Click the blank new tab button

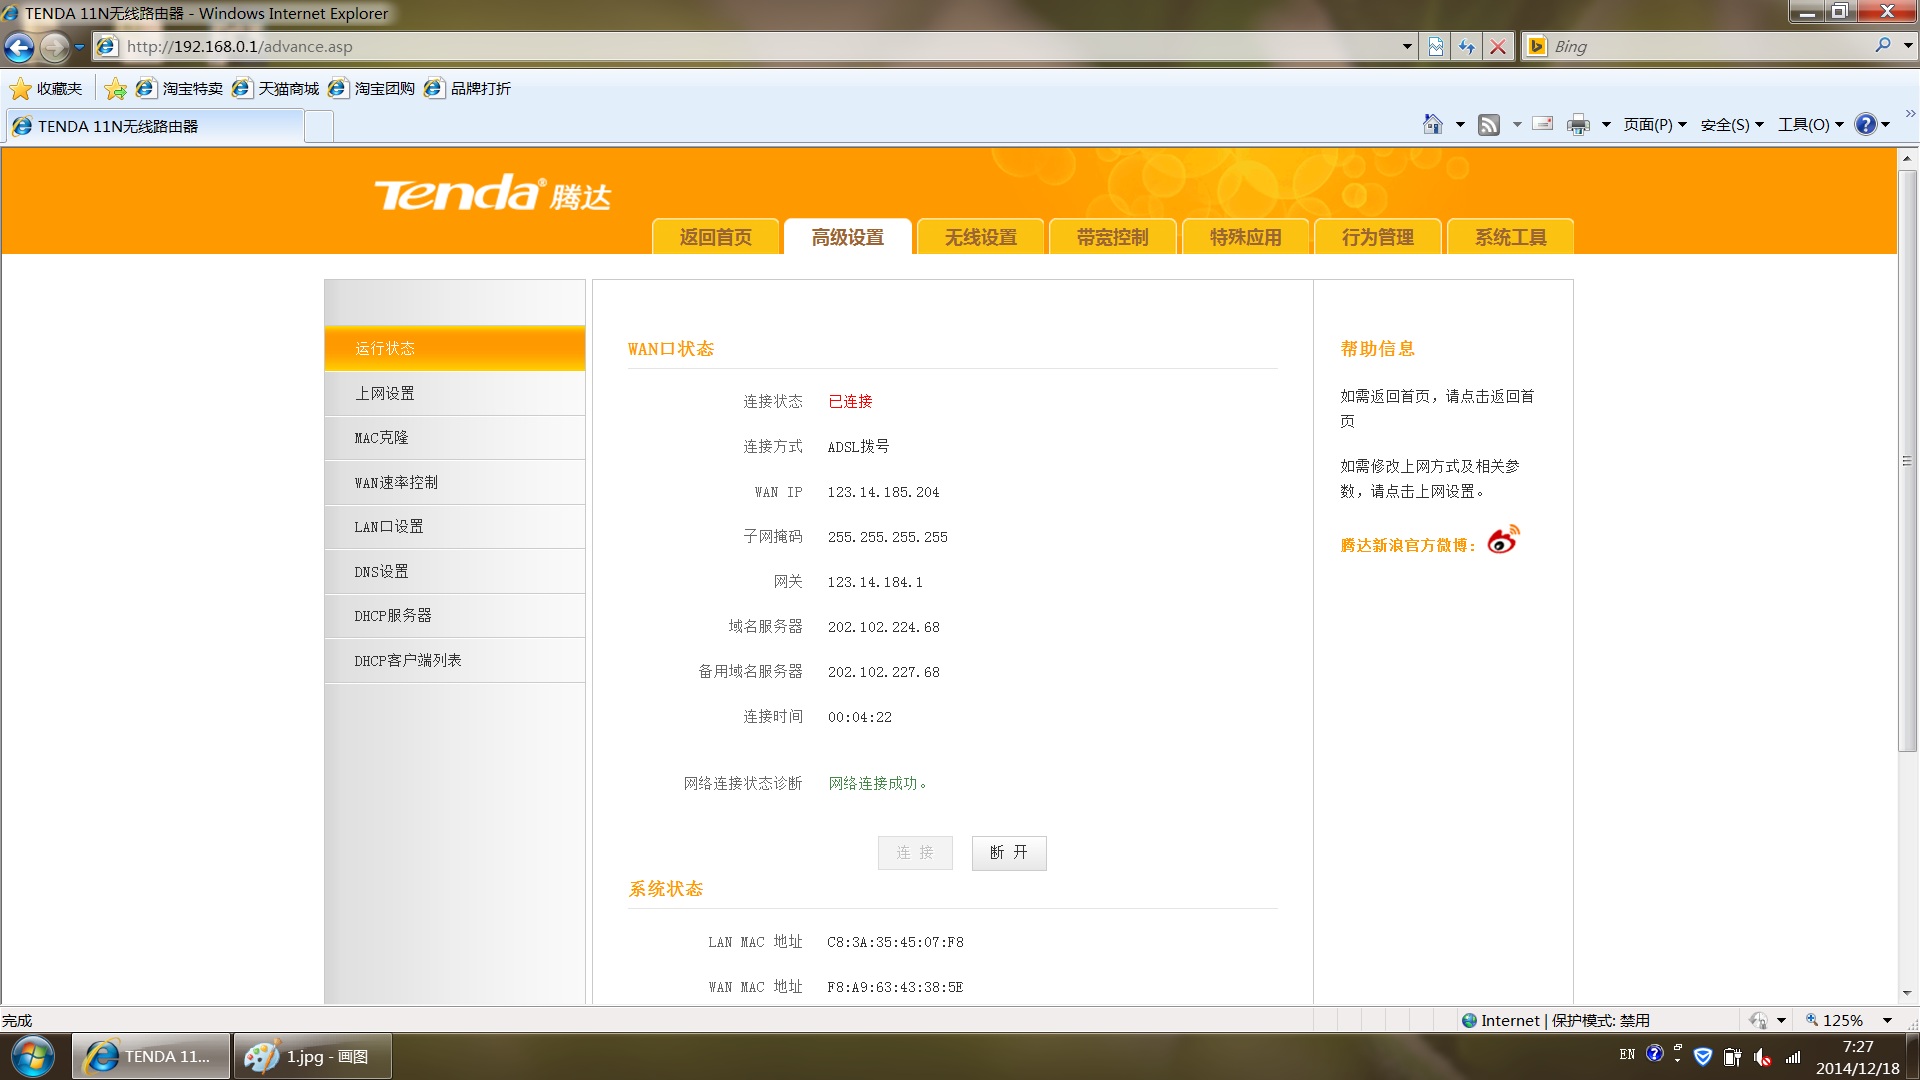319,126
